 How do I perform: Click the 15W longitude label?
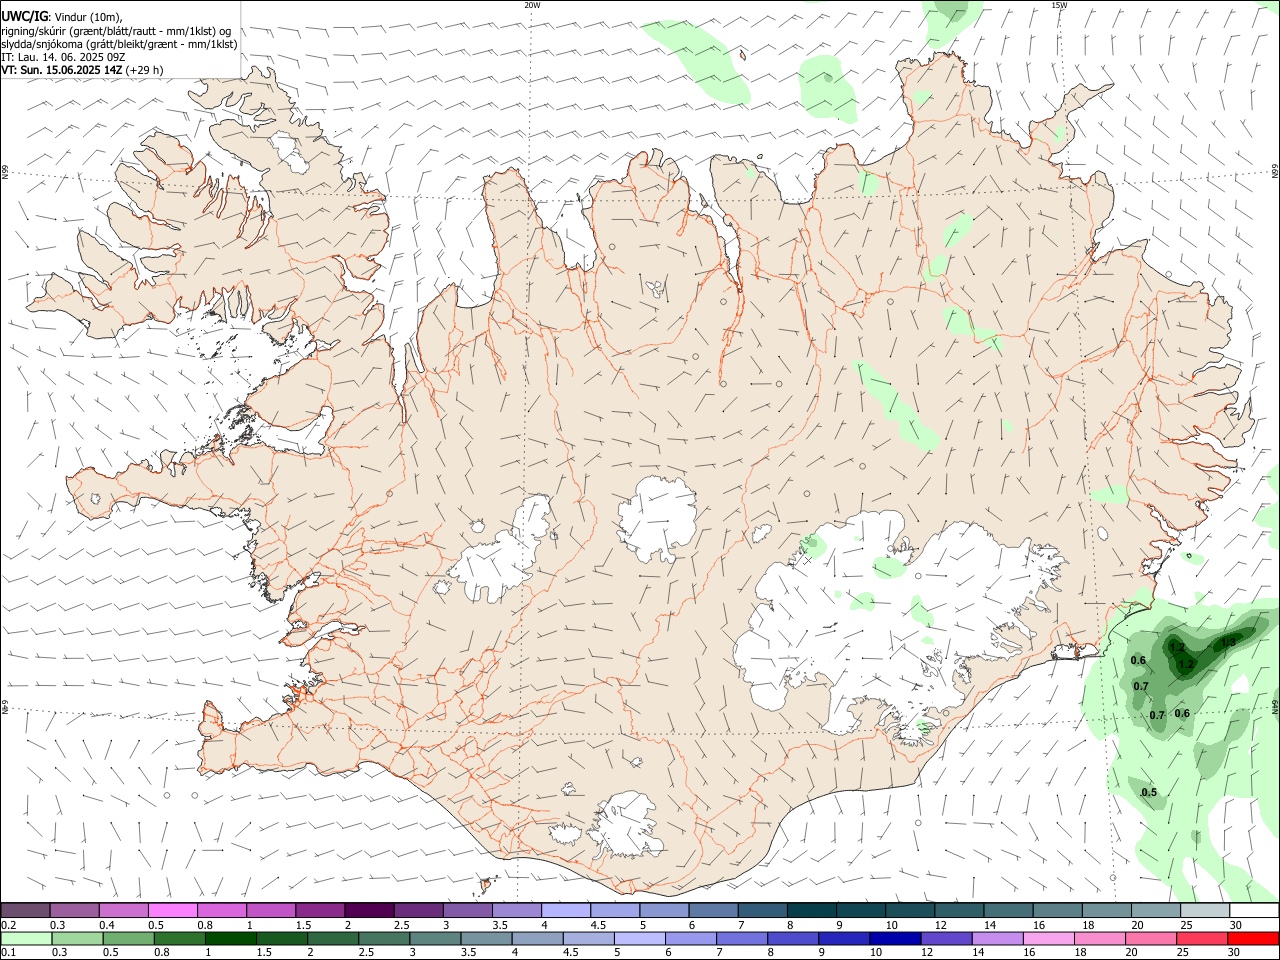(1059, 5)
